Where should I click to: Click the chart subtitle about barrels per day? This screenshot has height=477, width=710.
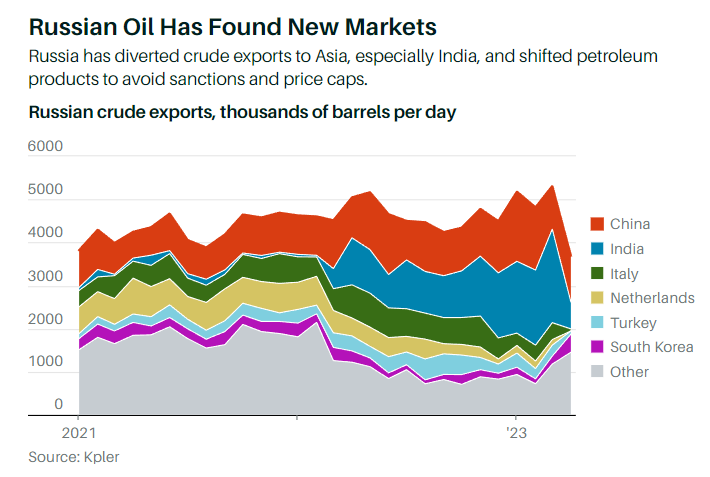click(x=243, y=113)
